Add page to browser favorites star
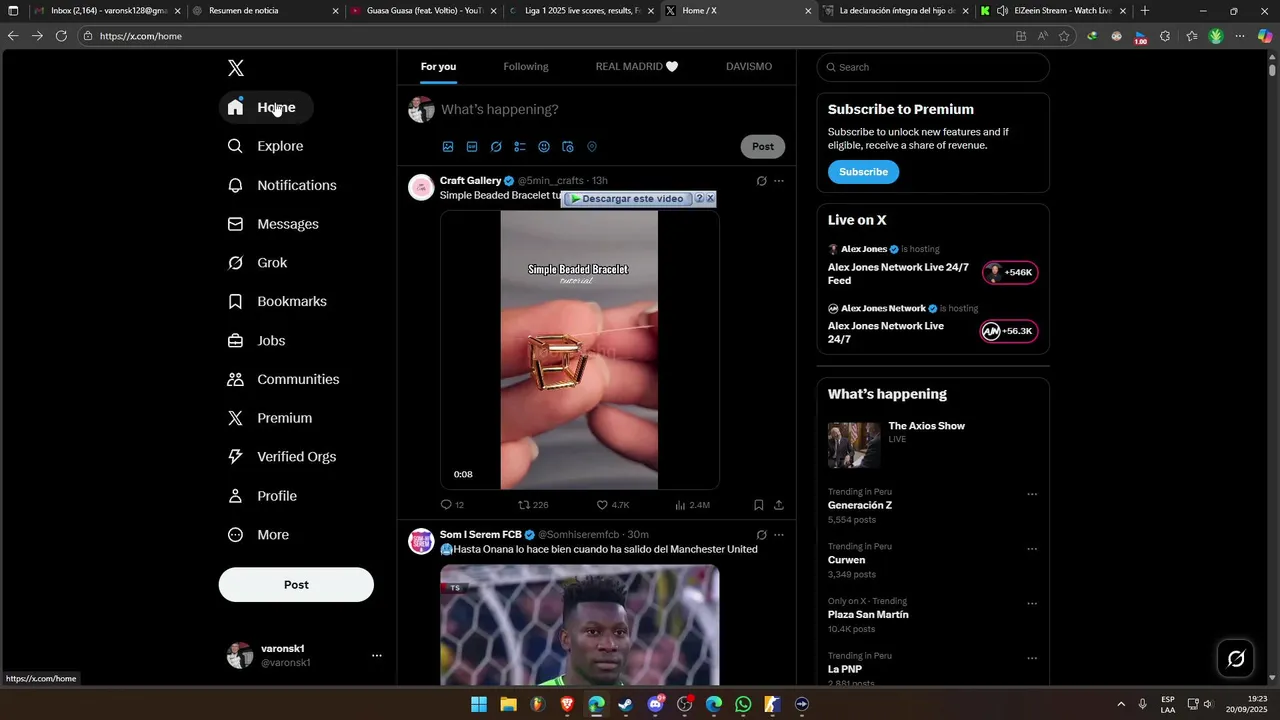The width and height of the screenshot is (1280, 720). [1064, 36]
